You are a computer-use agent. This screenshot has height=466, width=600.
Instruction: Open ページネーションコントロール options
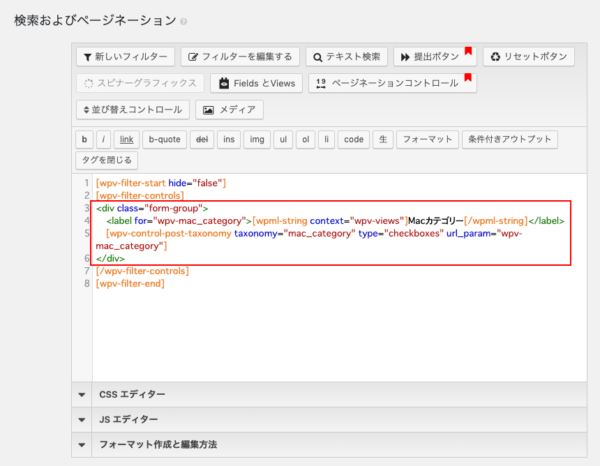(392, 83)
